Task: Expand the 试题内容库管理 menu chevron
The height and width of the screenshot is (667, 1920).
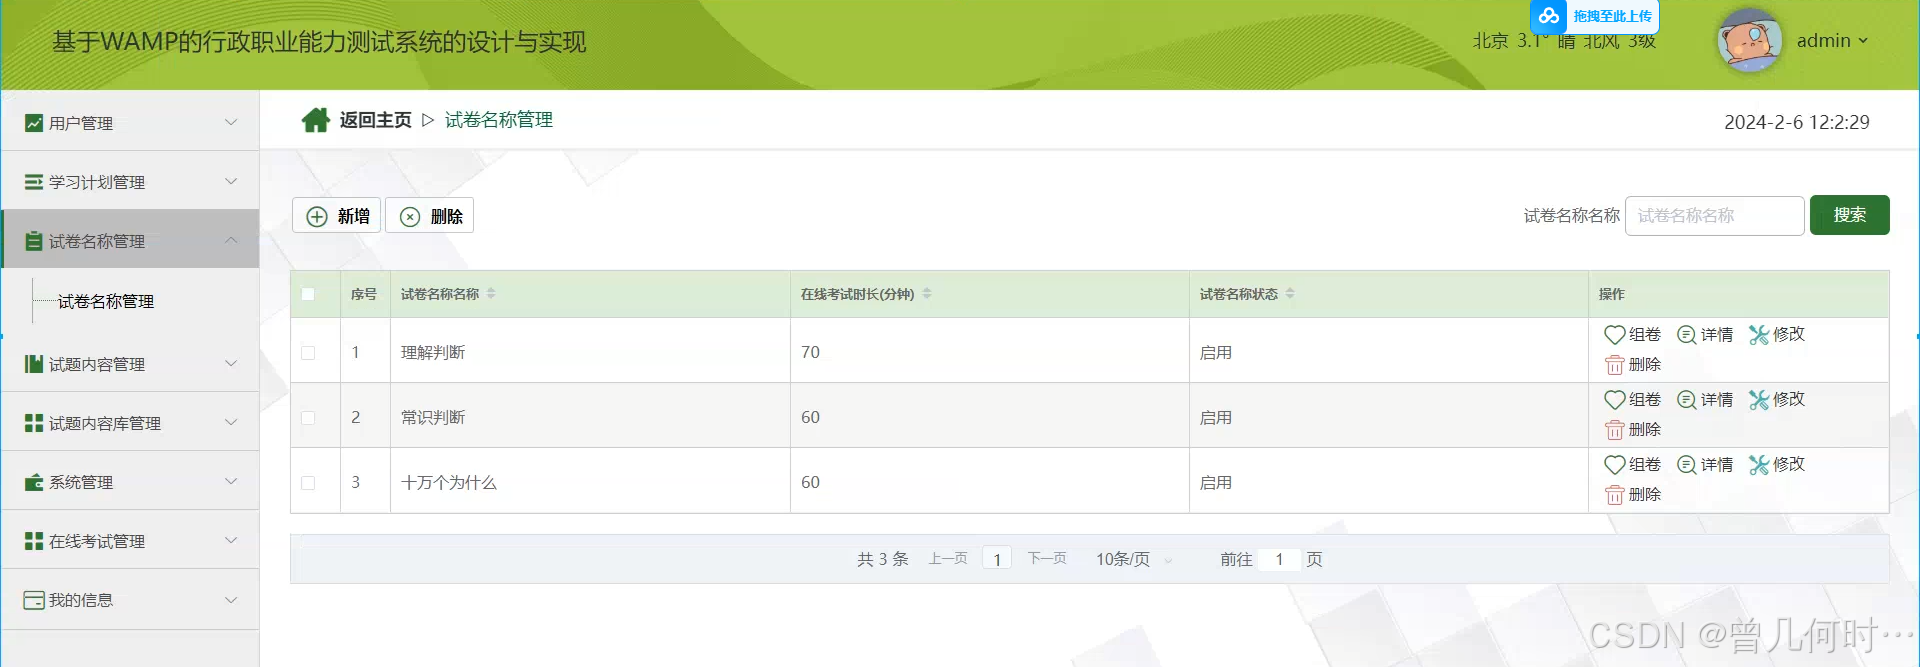Action: [231, 422]
